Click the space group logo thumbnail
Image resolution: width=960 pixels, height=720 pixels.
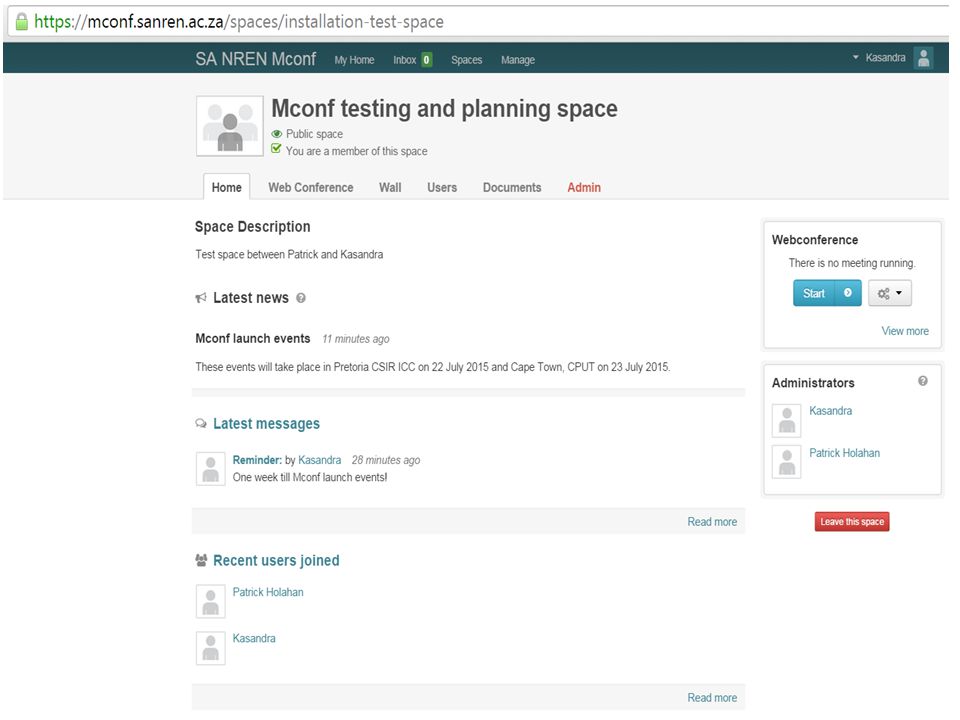tap(230, 126)
